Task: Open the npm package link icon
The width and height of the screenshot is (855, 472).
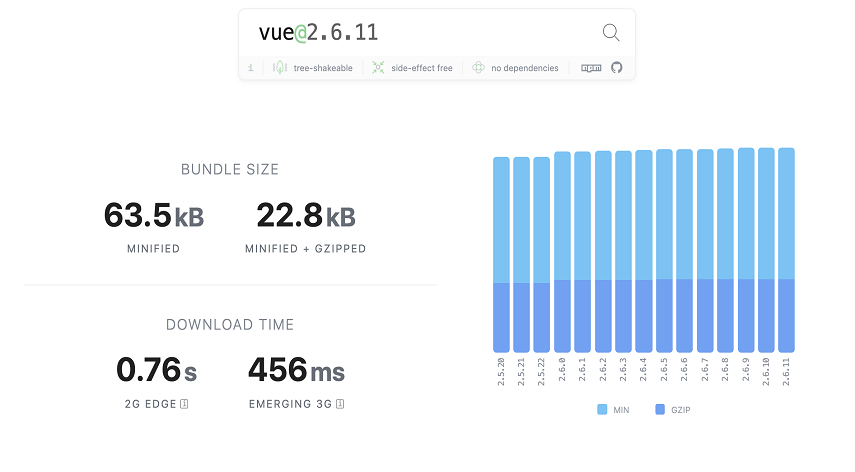Action: pyautogui.click(x=591, y=68)
